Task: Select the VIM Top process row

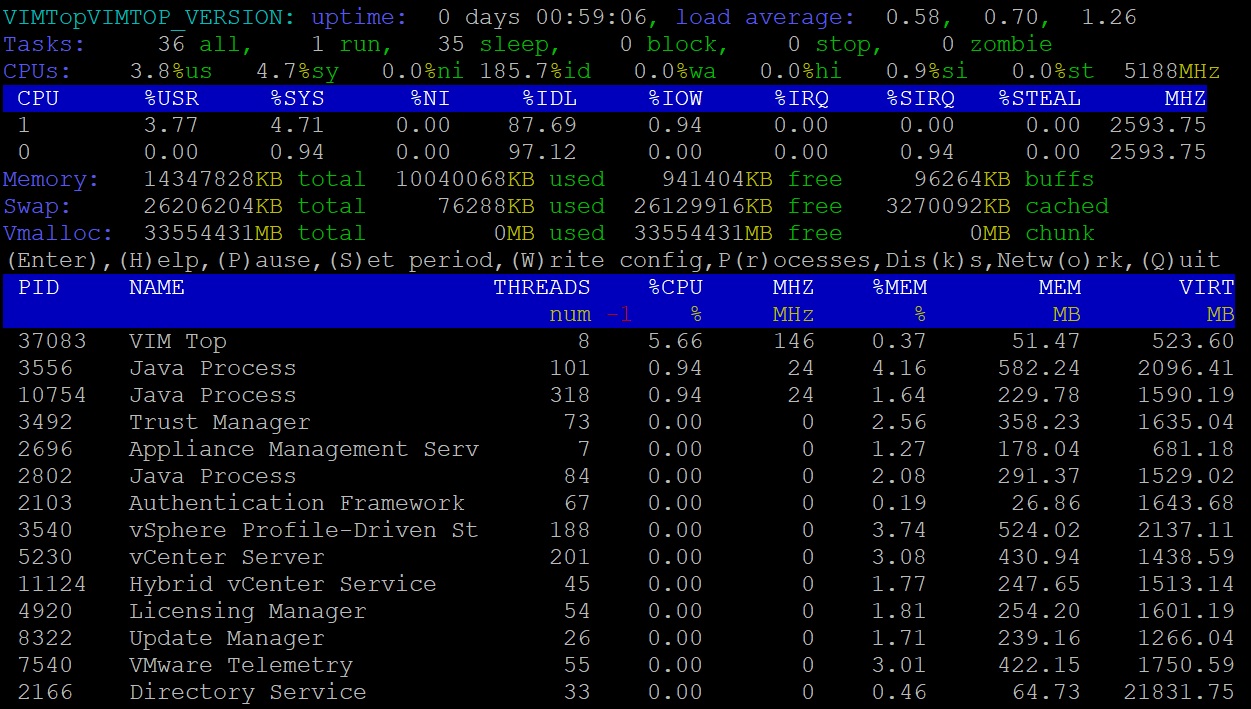Action: pyautogui.click(x=177, y=341)
